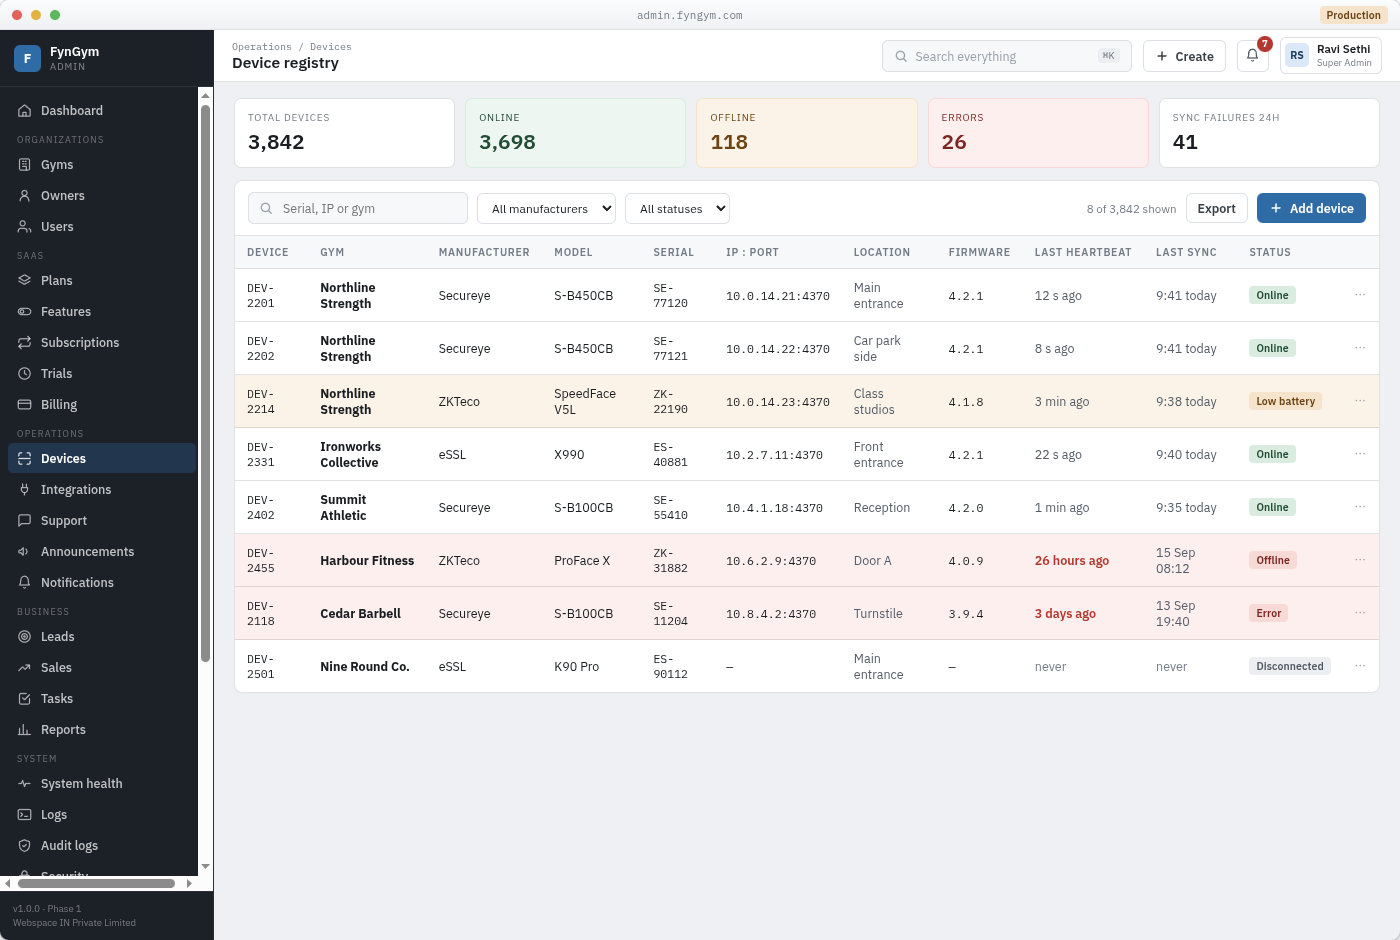Open row actions for DEV-2214
This screenshot has height=940, width=1400.
point(1360,401)
